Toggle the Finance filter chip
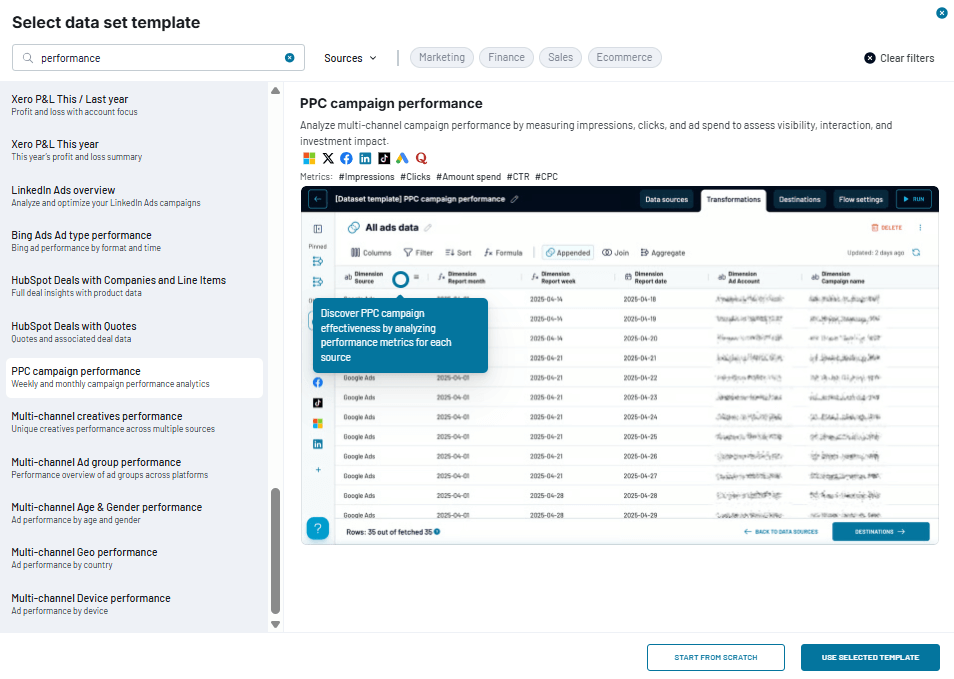954x679 pixels. click(506, 57)
